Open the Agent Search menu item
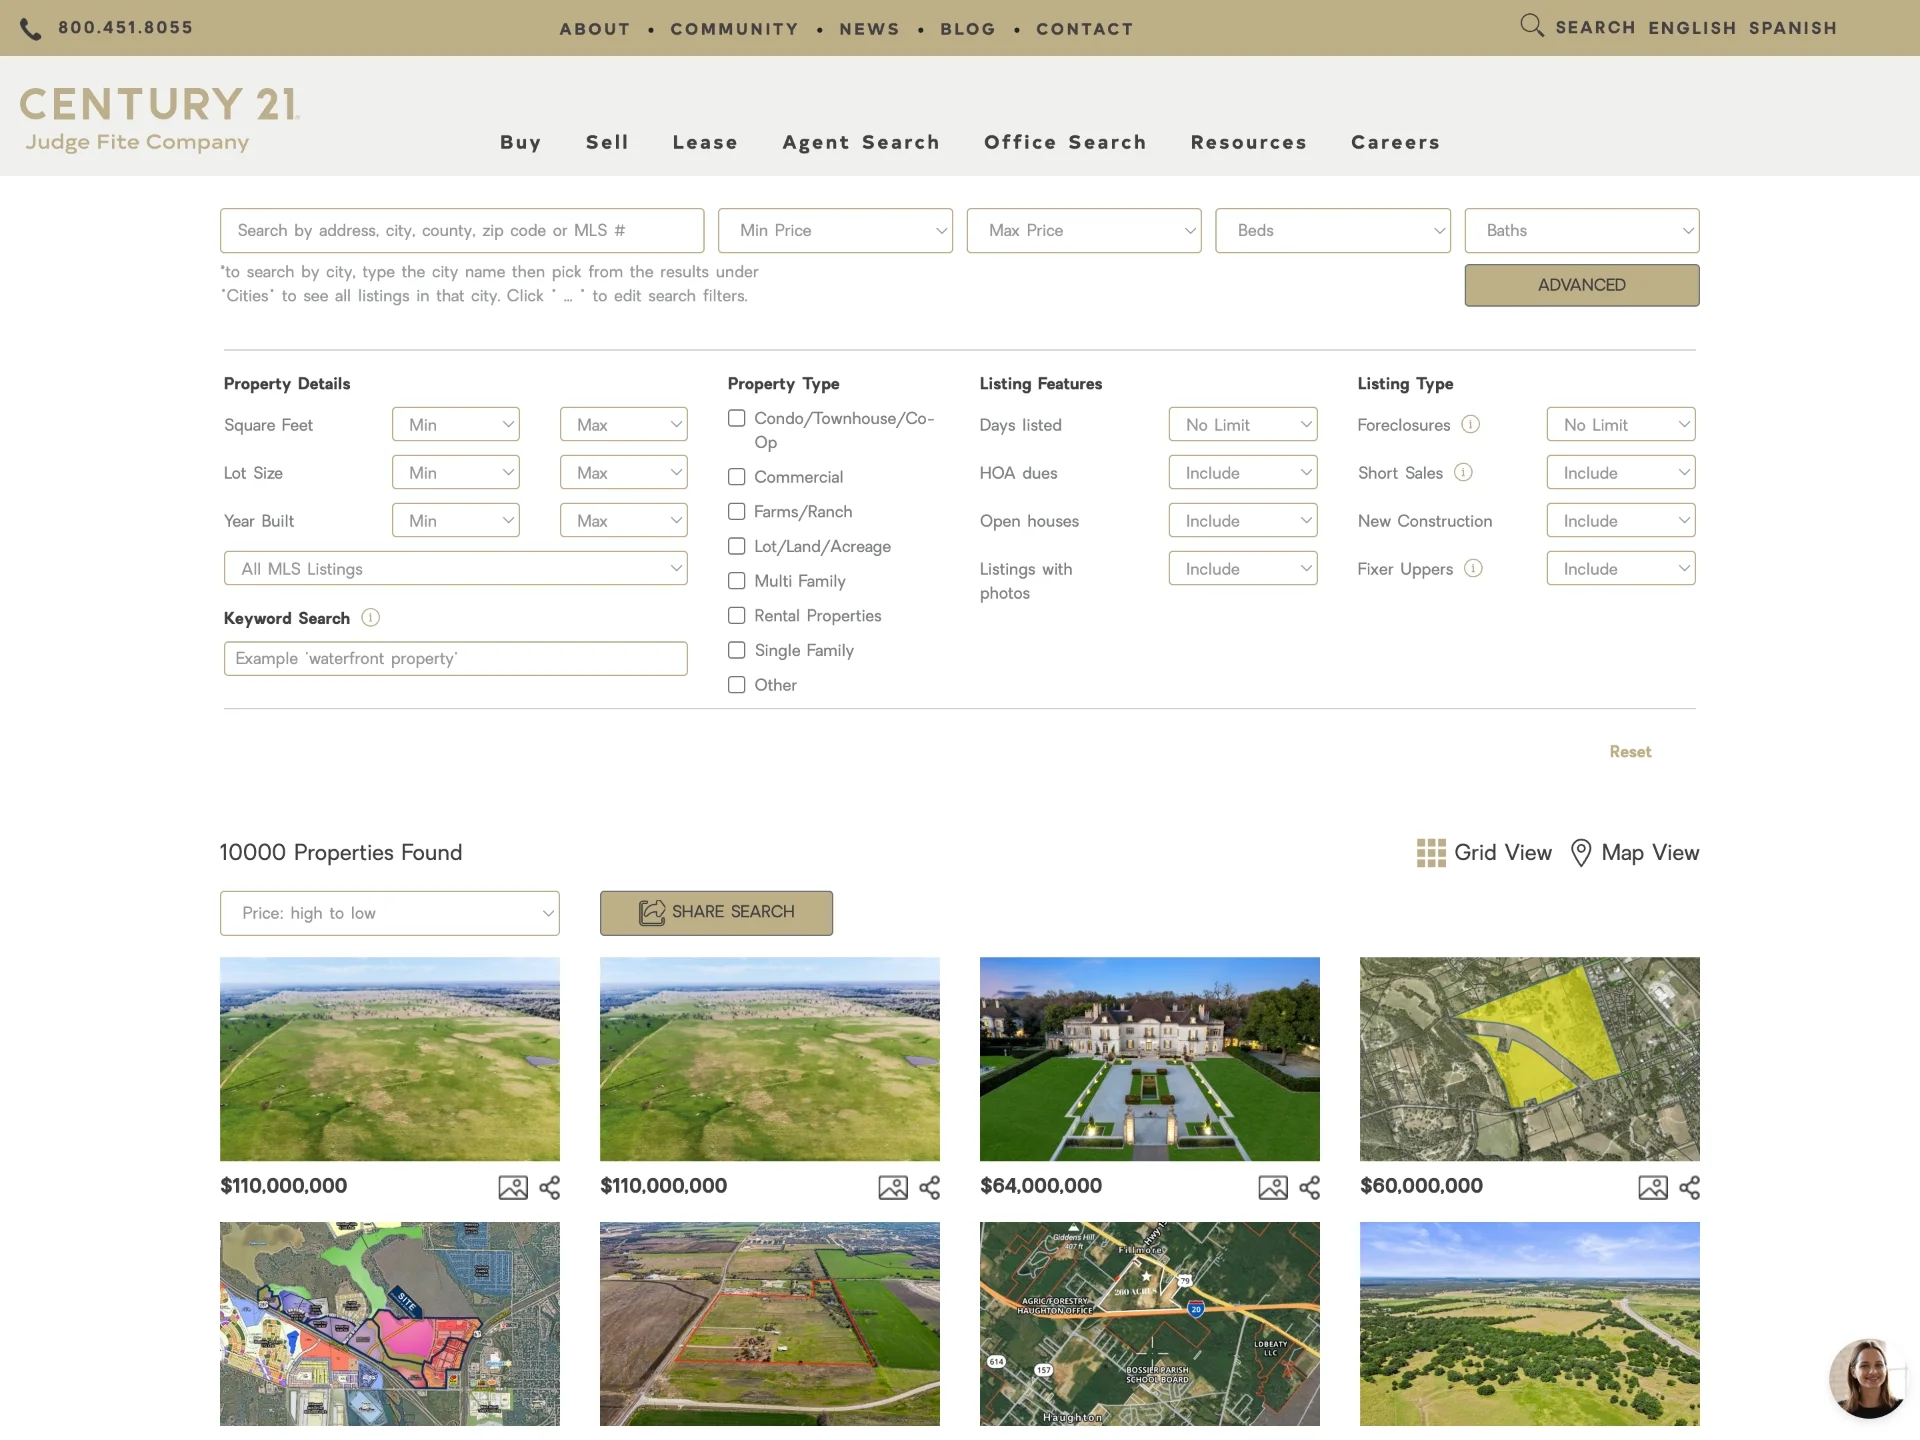The image size is (1920, 1440). tap(860, 143)
